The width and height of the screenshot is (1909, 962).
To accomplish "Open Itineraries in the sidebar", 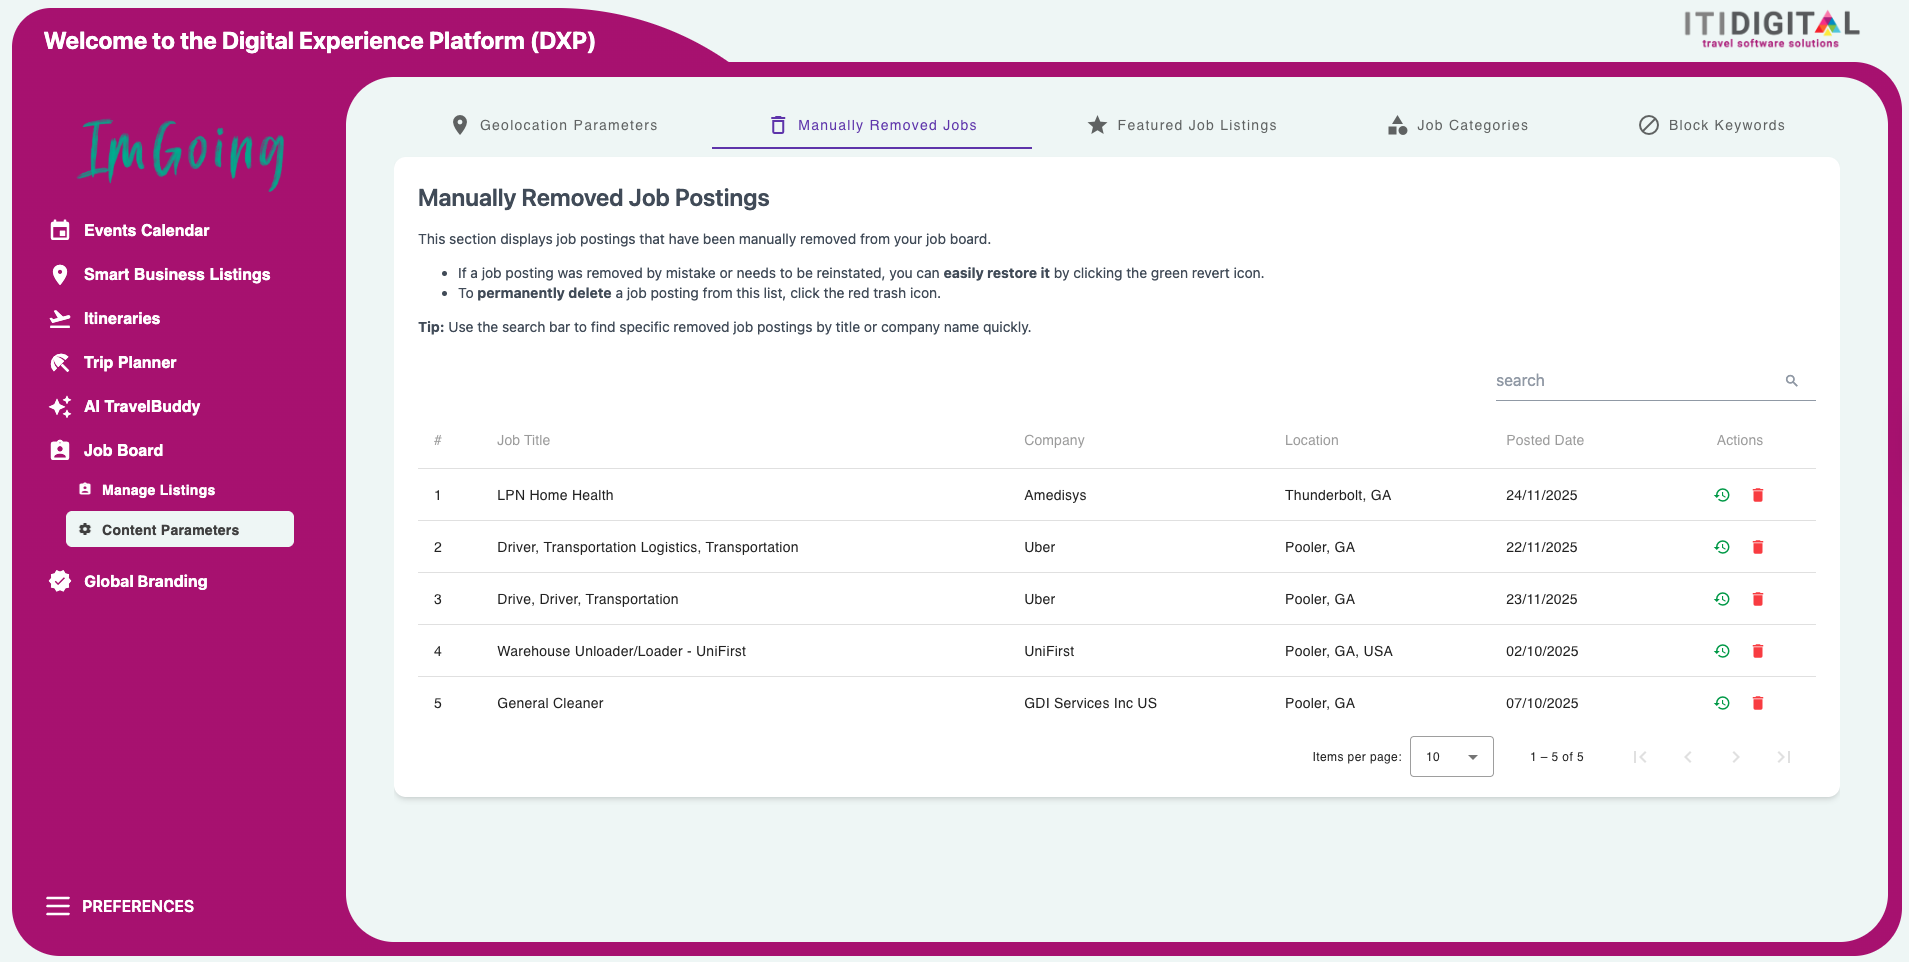I will [122, 318].
